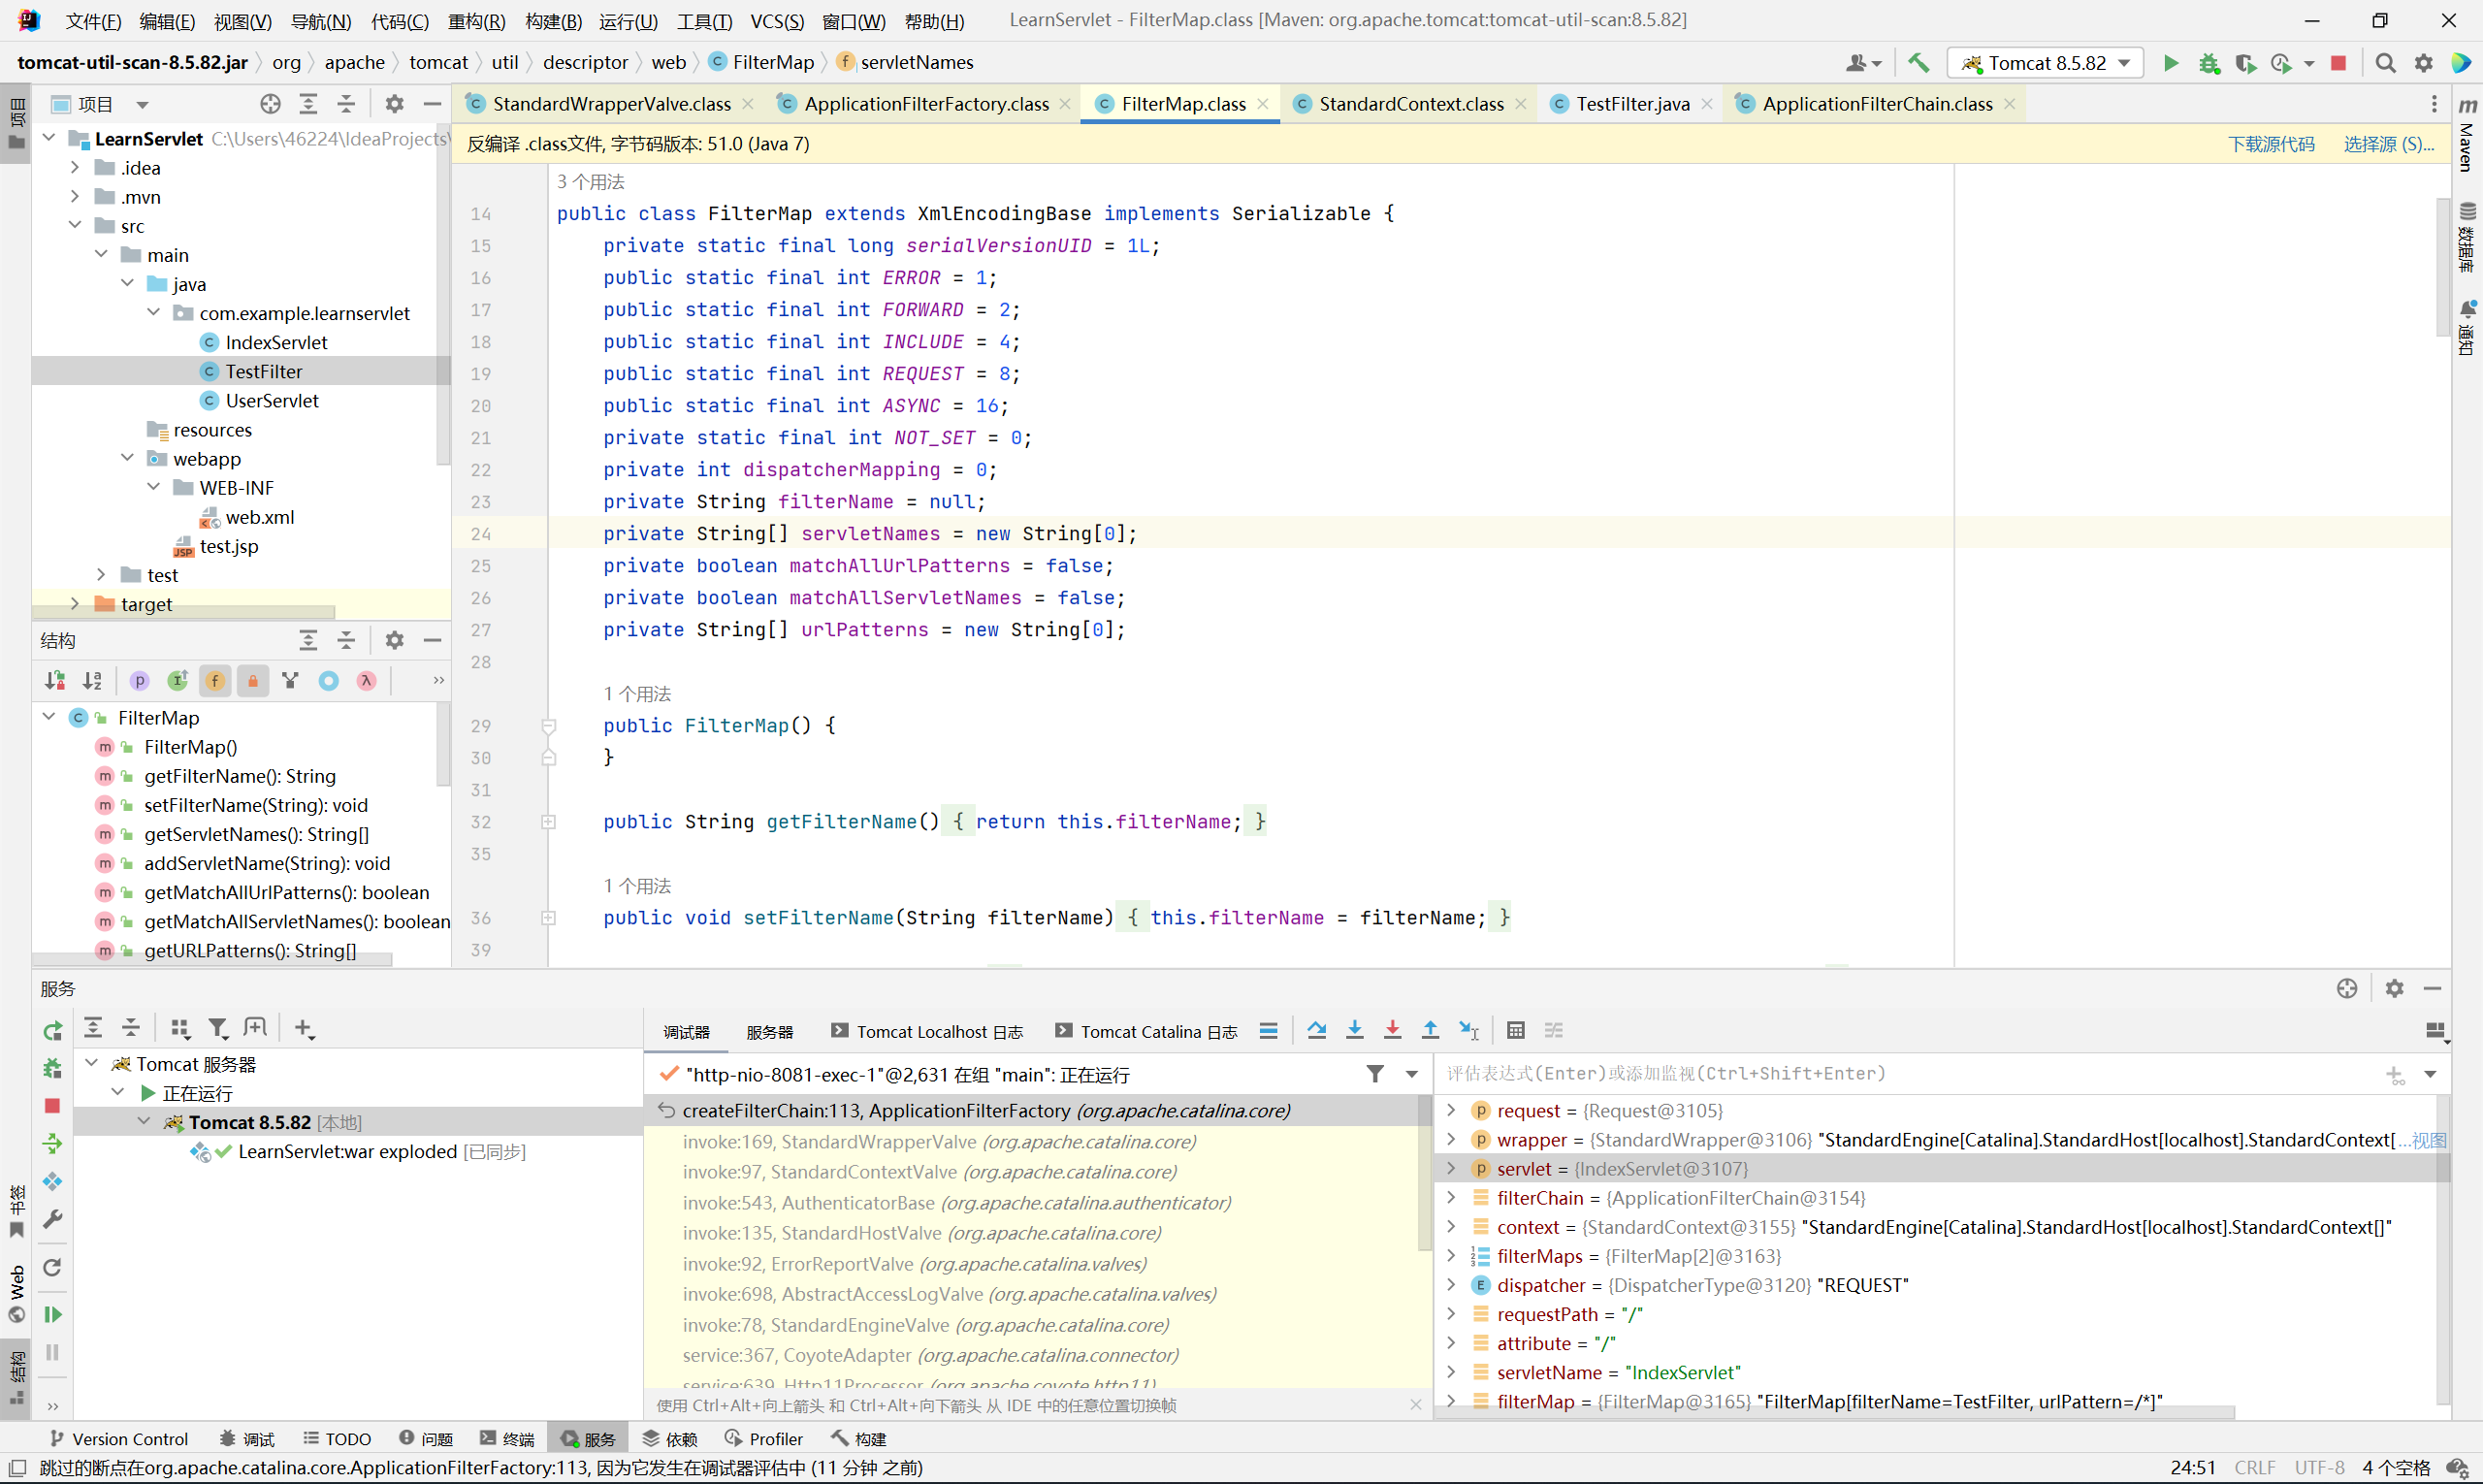
Task: Click evaluate expression input field
Action: pos(1910,1074)
